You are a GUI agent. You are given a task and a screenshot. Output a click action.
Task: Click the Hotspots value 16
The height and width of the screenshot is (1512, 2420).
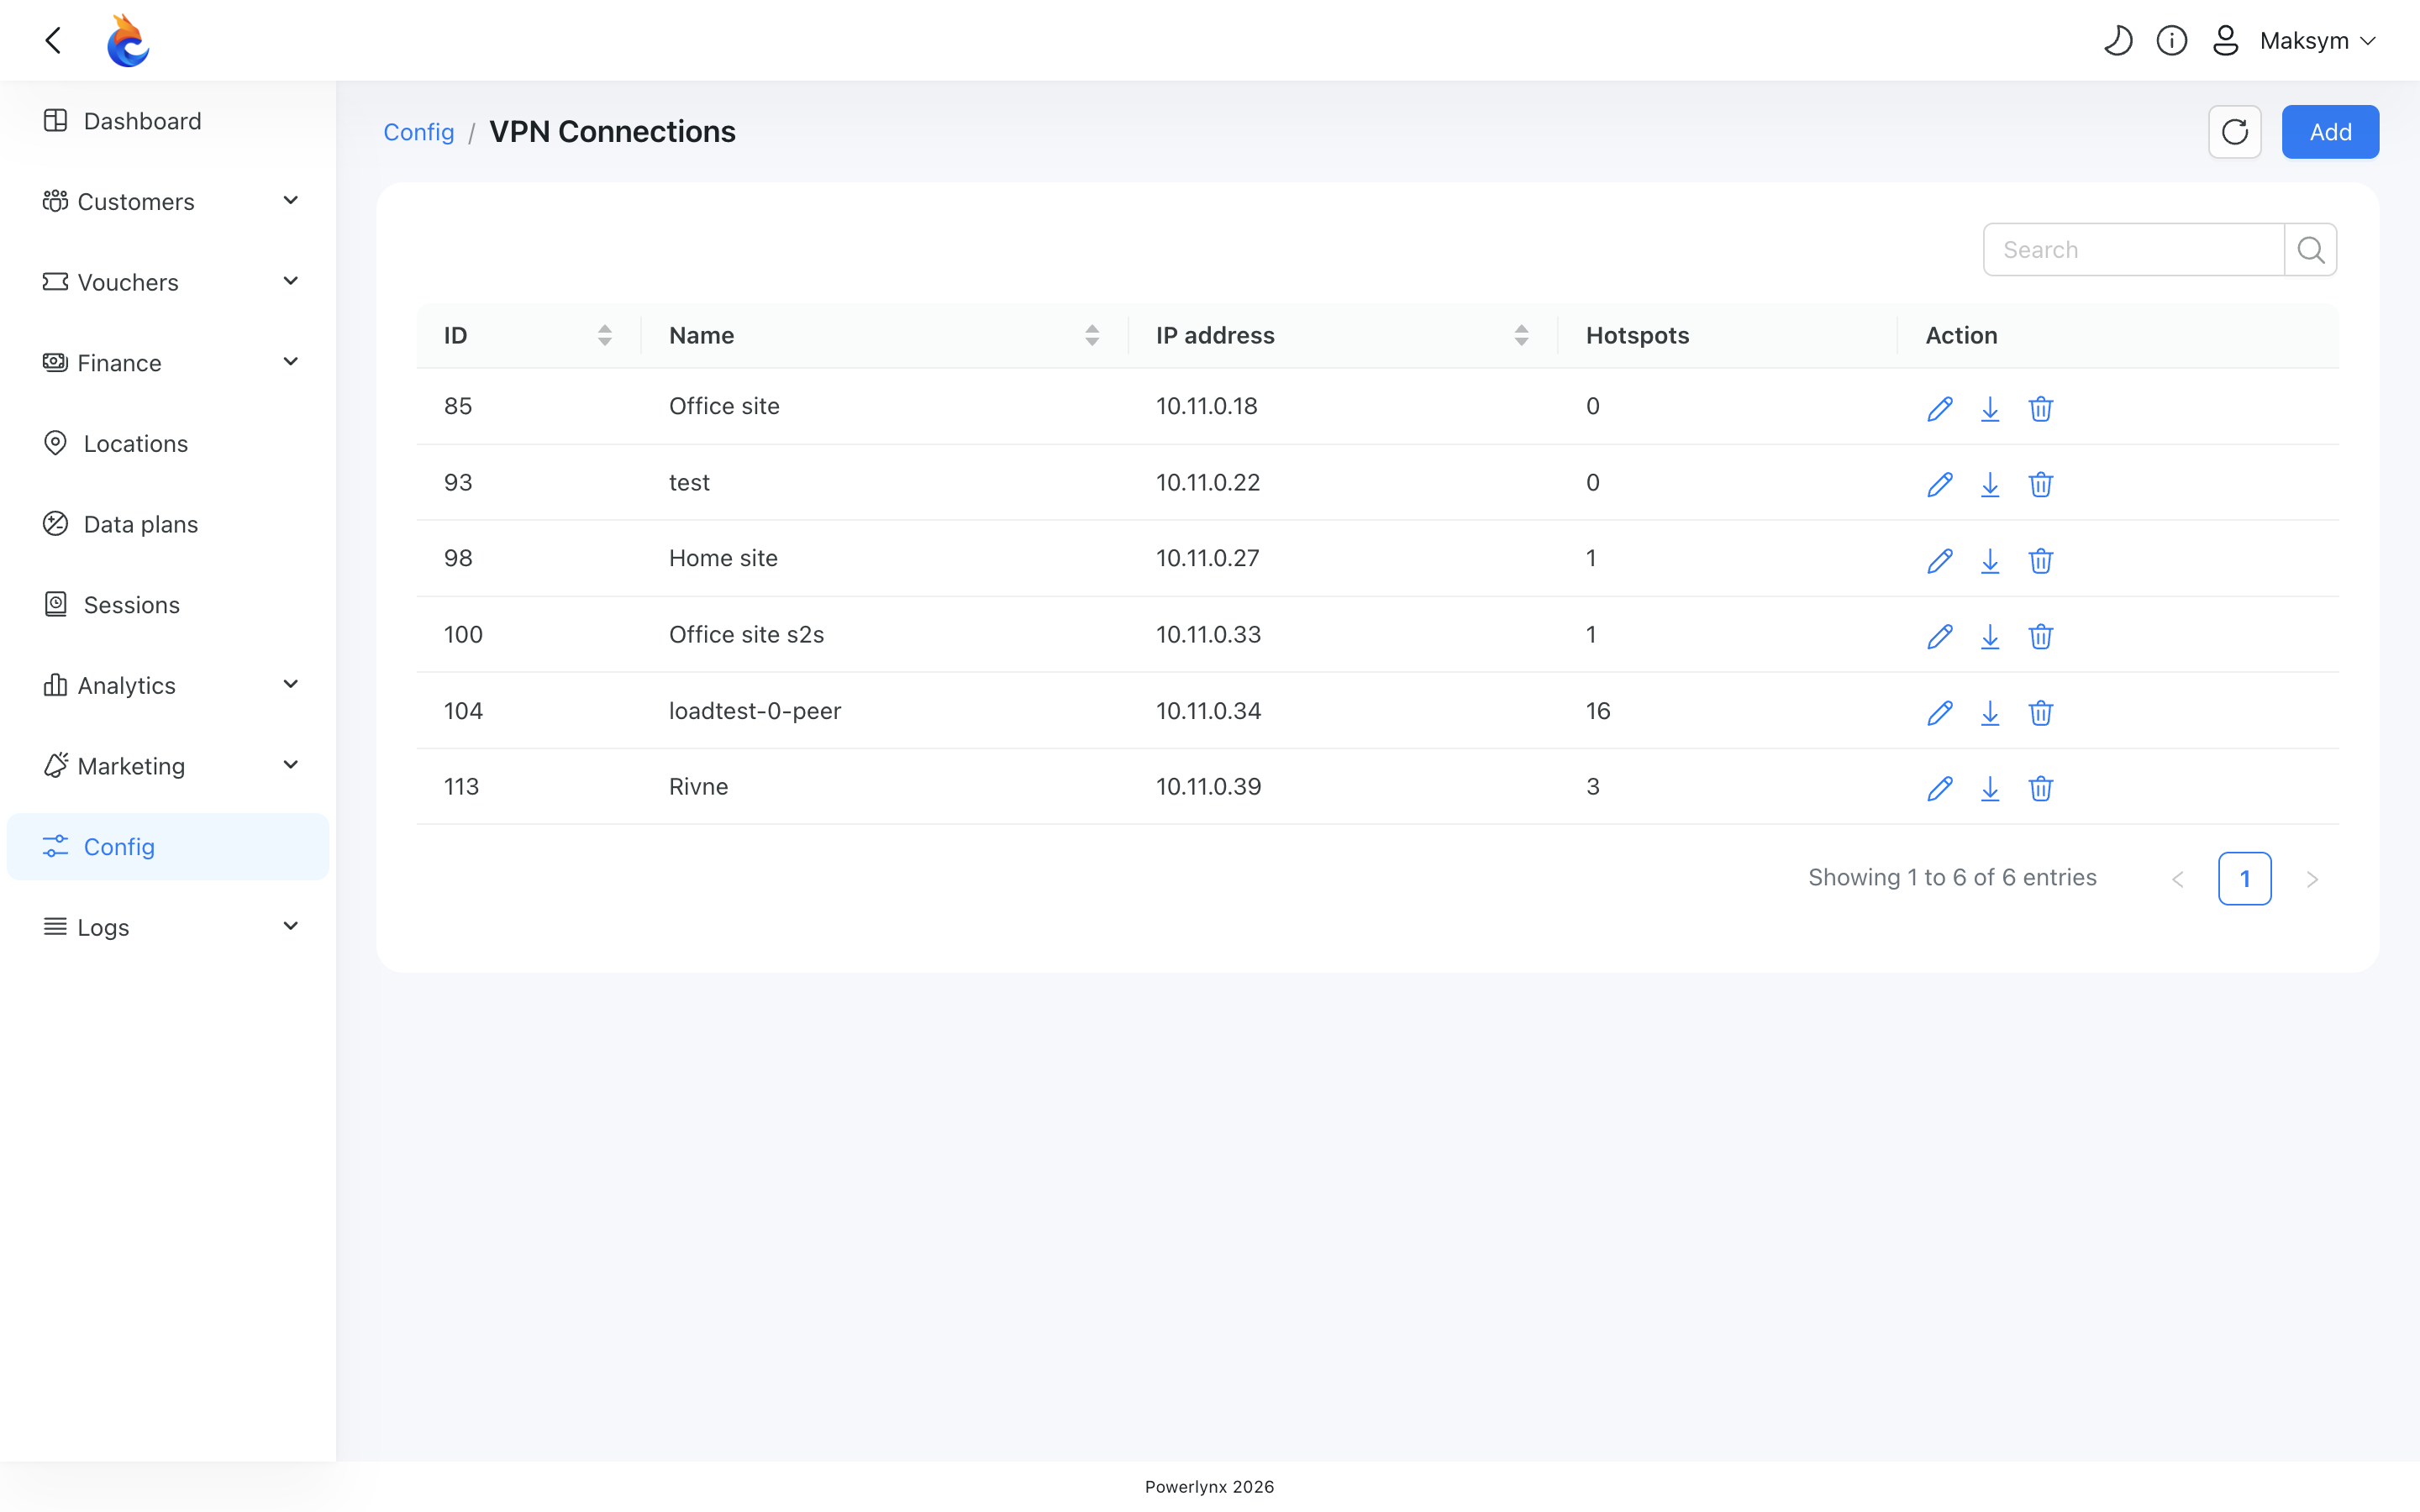(x=1598, y=711)
